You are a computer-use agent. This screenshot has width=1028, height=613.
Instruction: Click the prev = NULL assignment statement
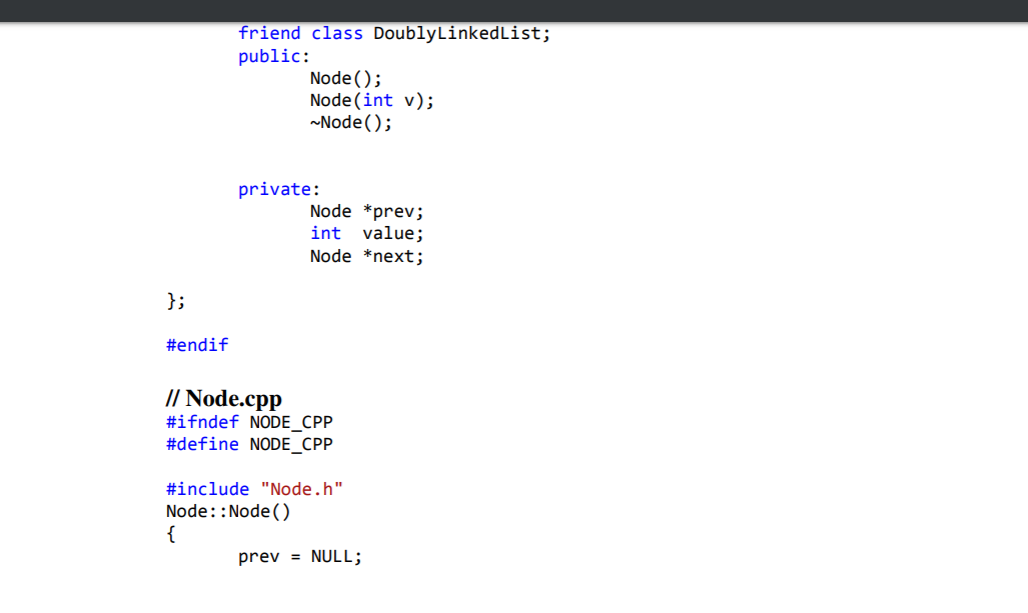pos(300,556)
